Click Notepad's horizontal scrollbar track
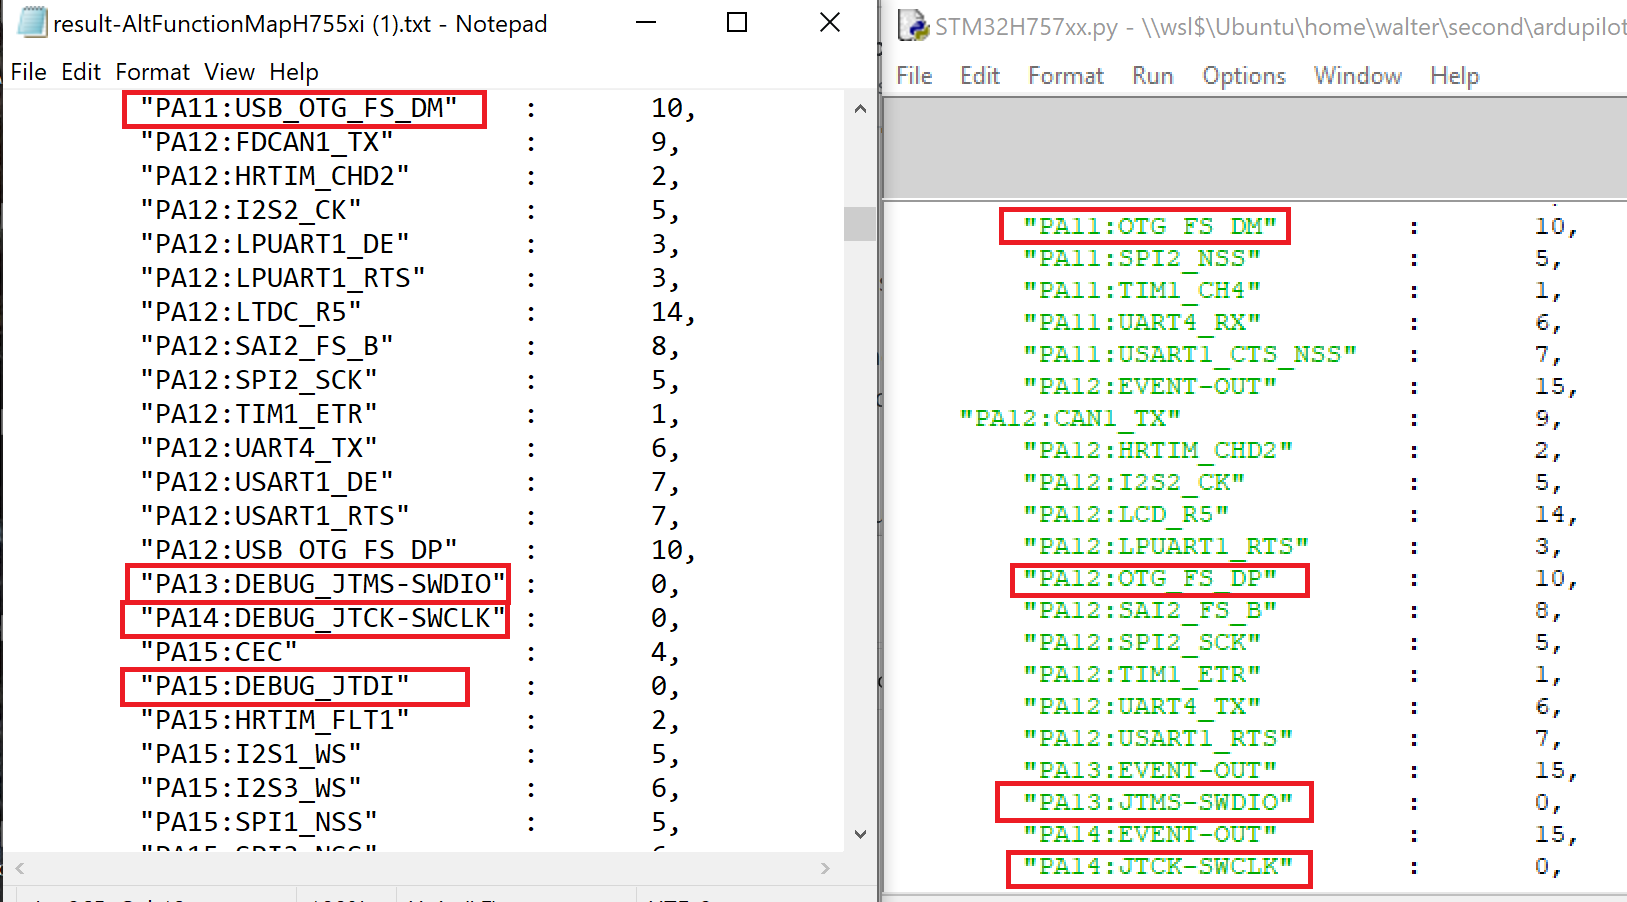The width and height of the screenshot is (1627, 902). (x=420, y=868)
